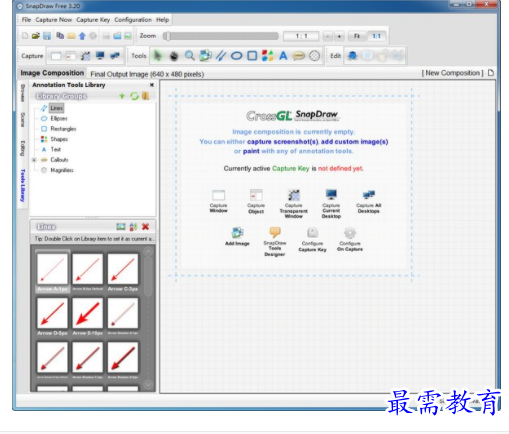Refresh library groups with green arrows icon
Screen dimensions: 509x434
[134, 96]
